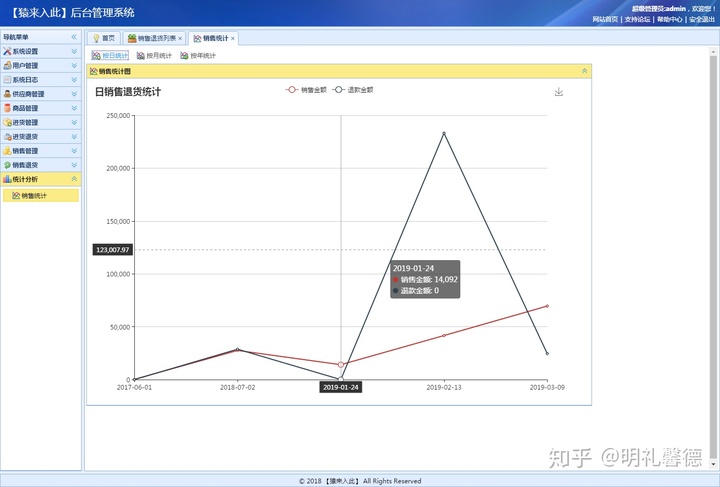Expand the 系统日志 menu section chevron
720x487 pixels.
[x=74, y=80]
